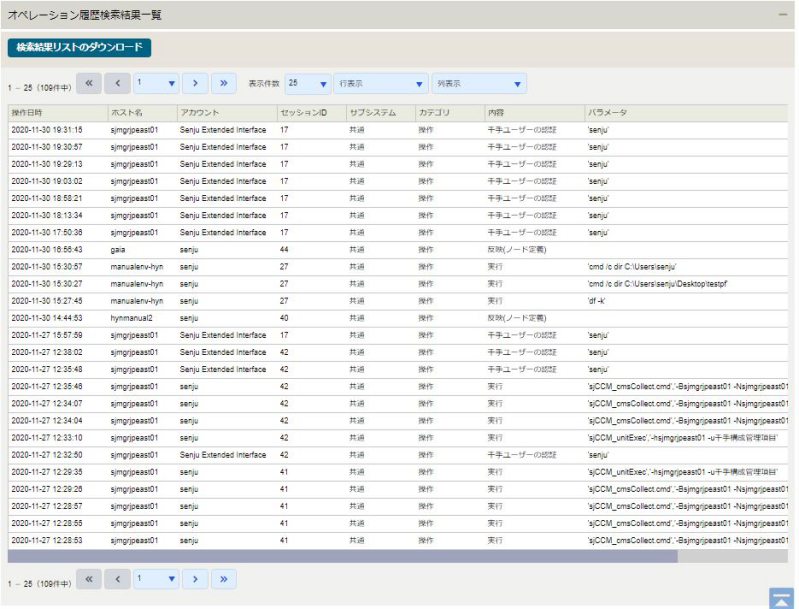Viewport: 799px width, 609px height.
Task: Click 反映(ノード定義) in the gaia row
Action: [517, 250]
